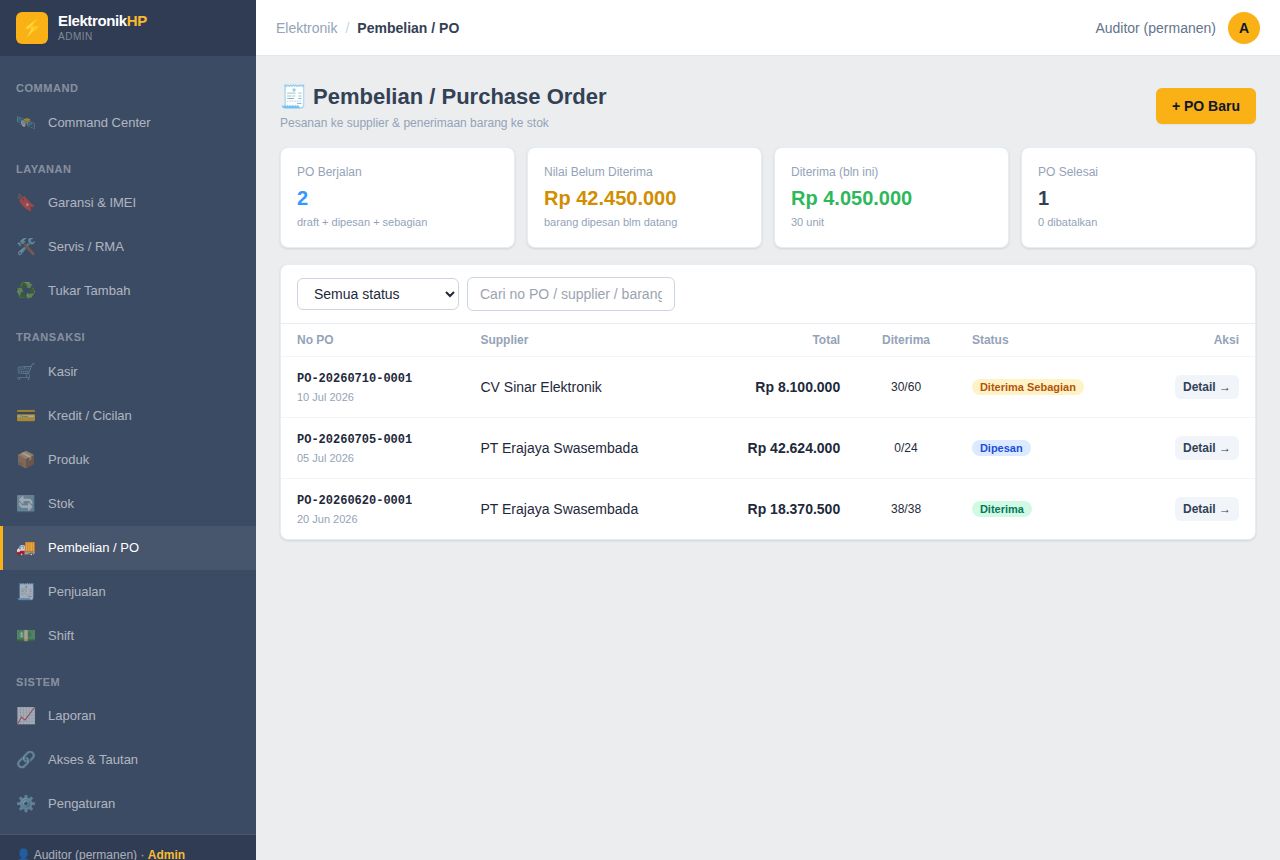
Task: Click the Kasir shopping cart icon
Action: (x=26, y=372)
